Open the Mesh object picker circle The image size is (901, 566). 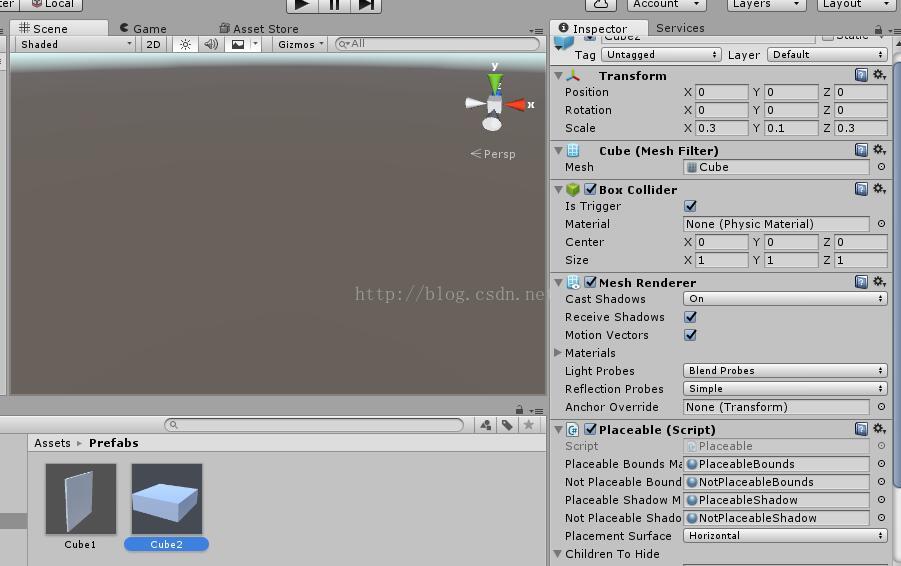point(881,167)
